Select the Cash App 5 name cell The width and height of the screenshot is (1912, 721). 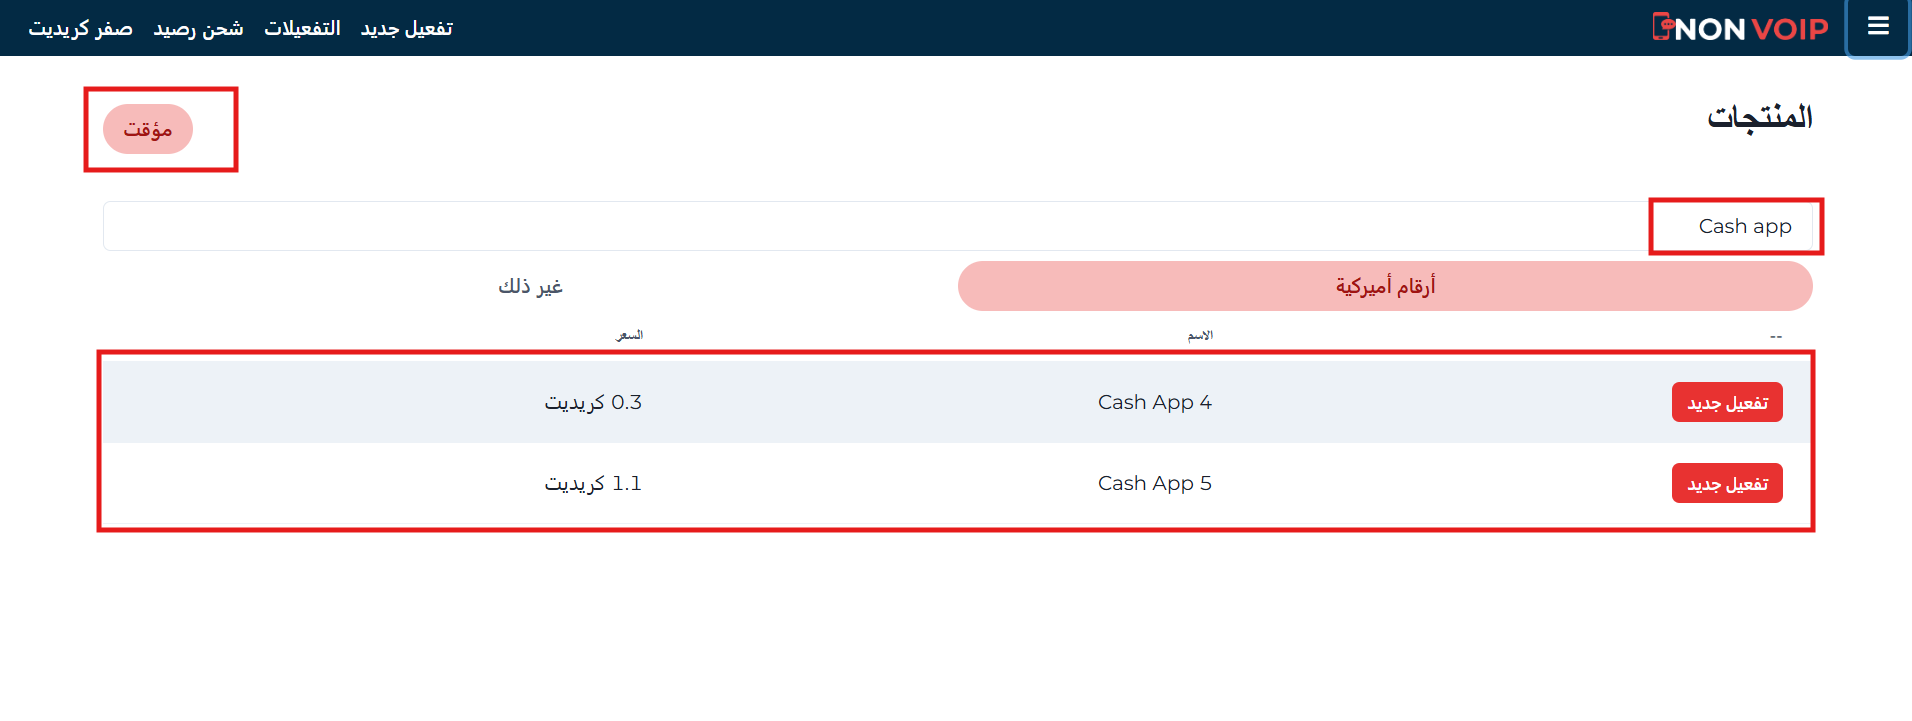pyautogui.click(x=1155, y=483)
